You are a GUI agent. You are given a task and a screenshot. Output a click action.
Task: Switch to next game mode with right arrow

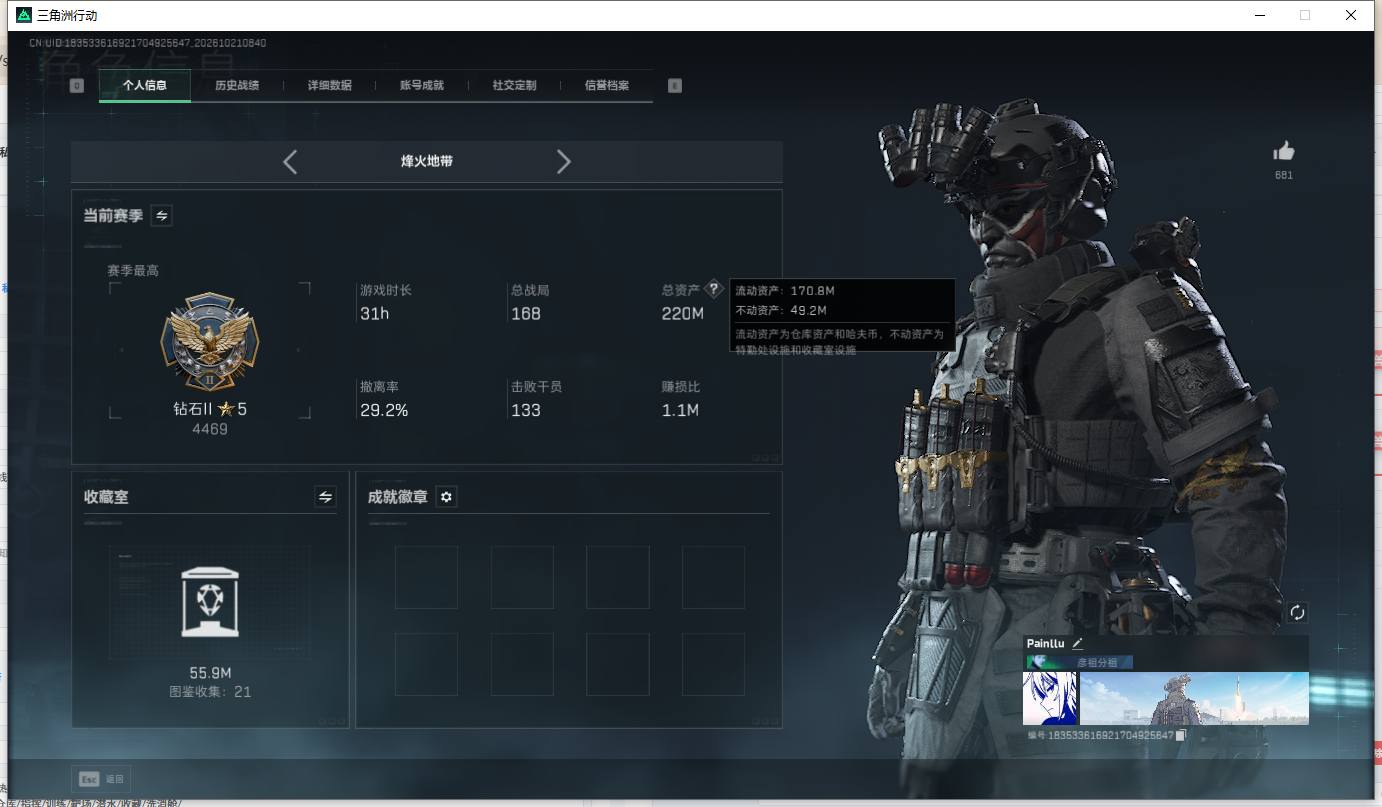564,162
